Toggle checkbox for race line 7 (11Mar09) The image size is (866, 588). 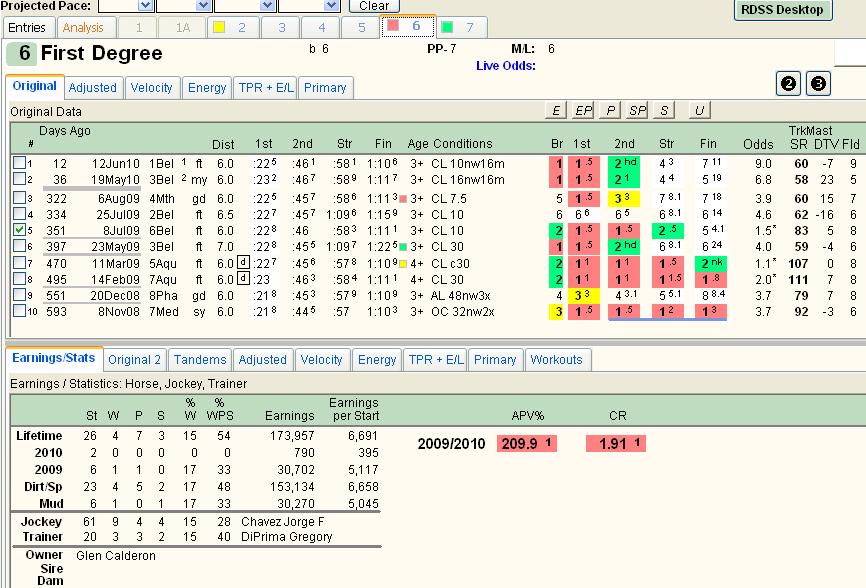click(x=19, y=262)
